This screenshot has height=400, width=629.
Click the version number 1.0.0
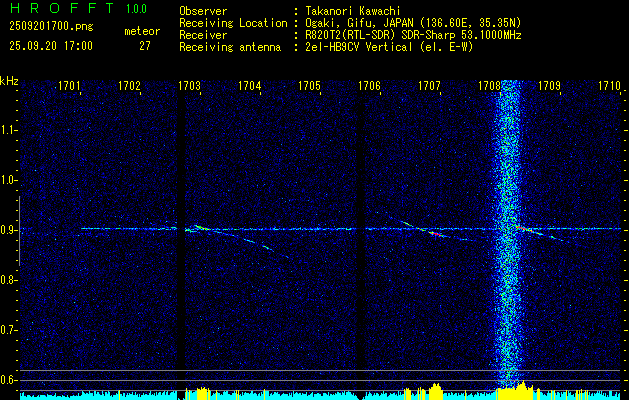(136, 9)
